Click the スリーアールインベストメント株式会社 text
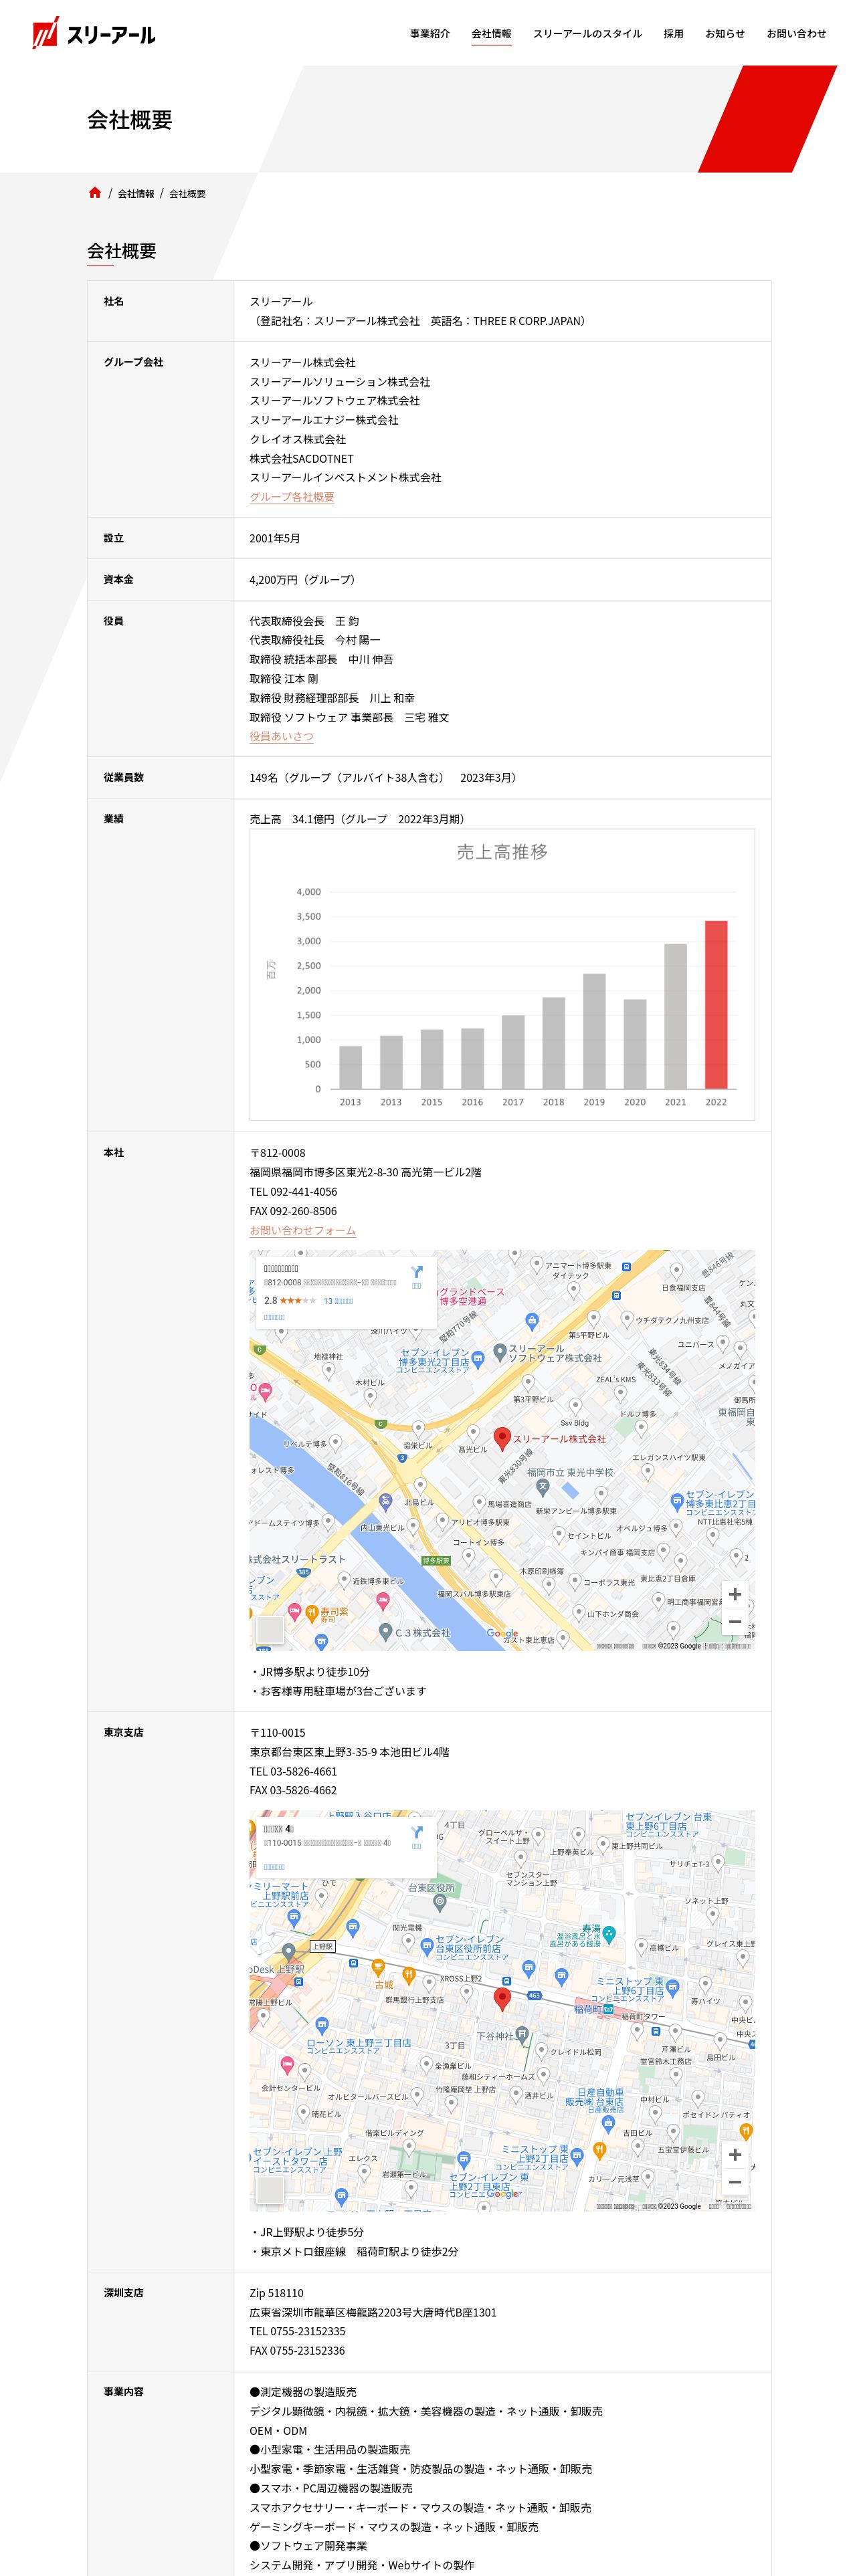859x2576 pixels. pyautogui.click(x=346, y=478)
